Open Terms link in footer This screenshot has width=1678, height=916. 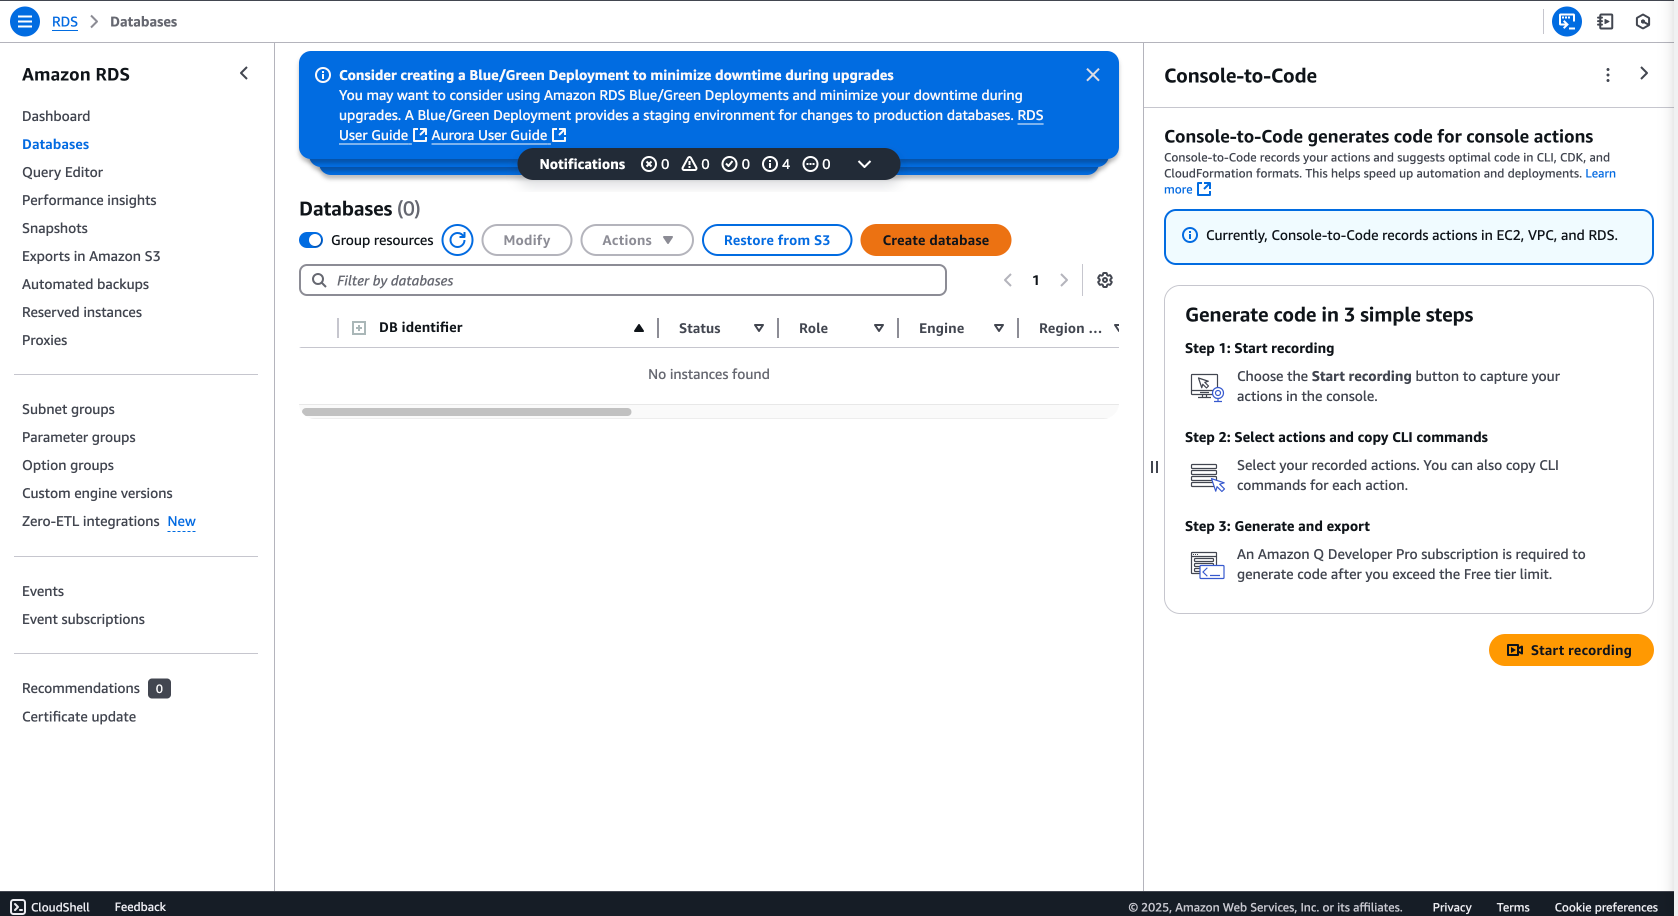pyautogui.click(x=1513, y=907)
